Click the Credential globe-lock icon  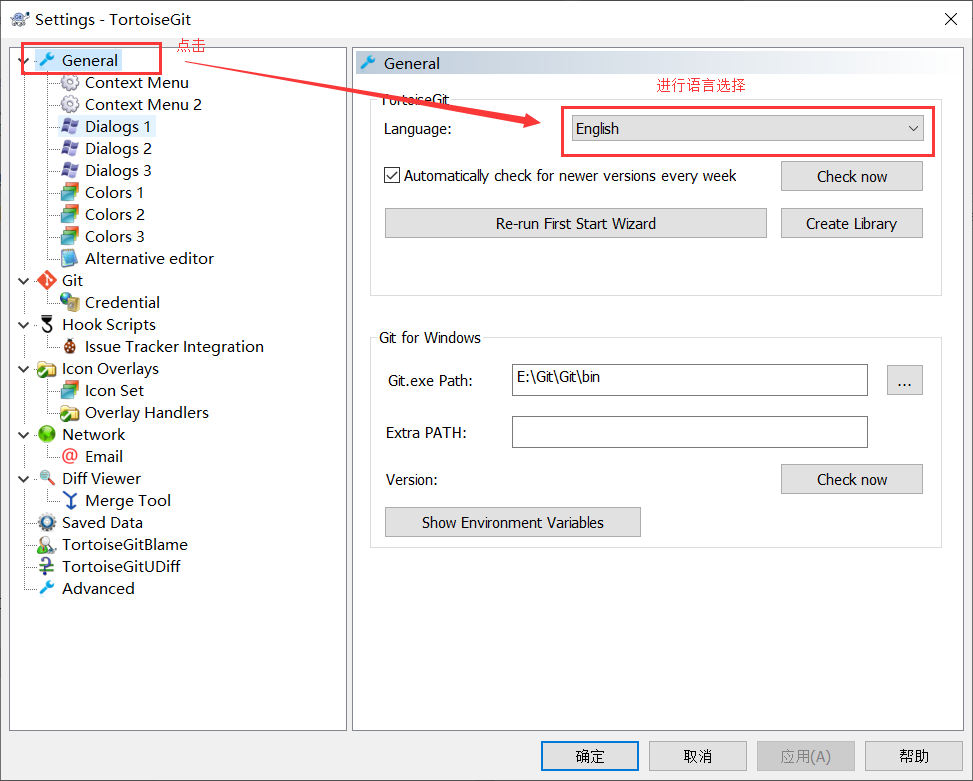click(x=70, y=302)
